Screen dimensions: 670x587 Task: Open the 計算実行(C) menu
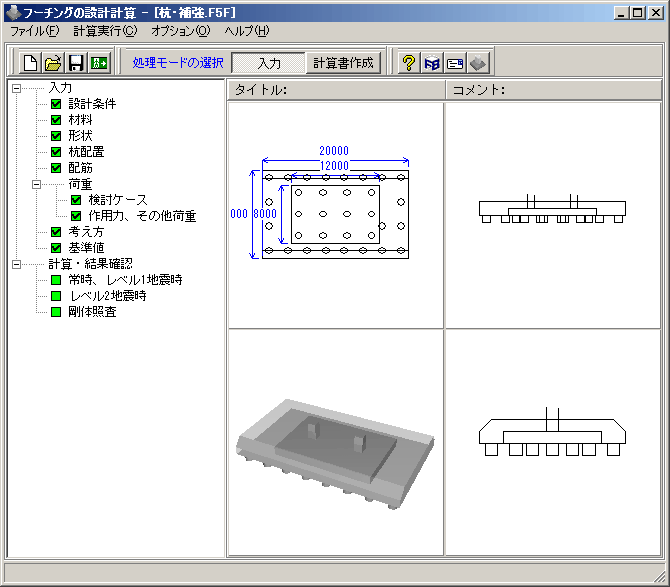(x=105, y=31)
